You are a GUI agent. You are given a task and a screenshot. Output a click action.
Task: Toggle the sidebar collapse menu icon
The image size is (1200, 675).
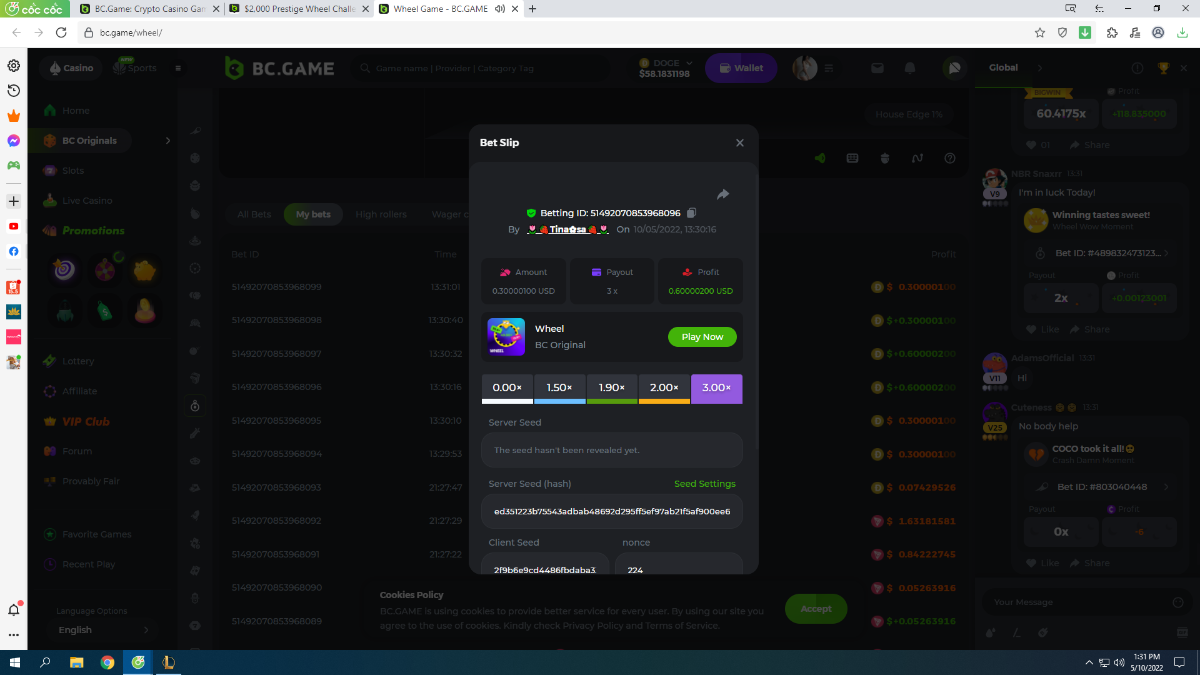coord(178,68)
